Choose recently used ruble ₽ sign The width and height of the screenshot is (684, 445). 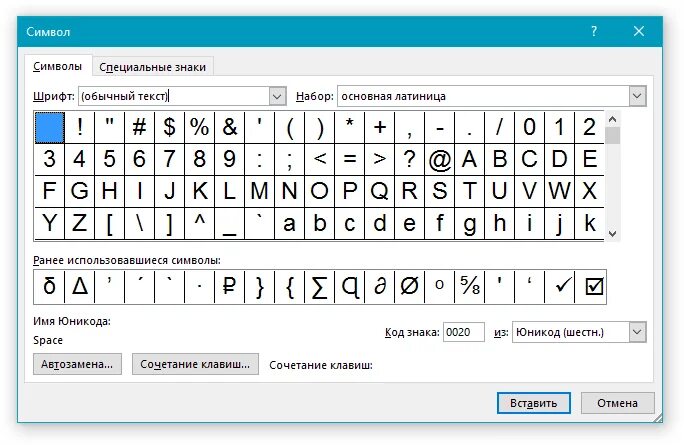point(230,287)
